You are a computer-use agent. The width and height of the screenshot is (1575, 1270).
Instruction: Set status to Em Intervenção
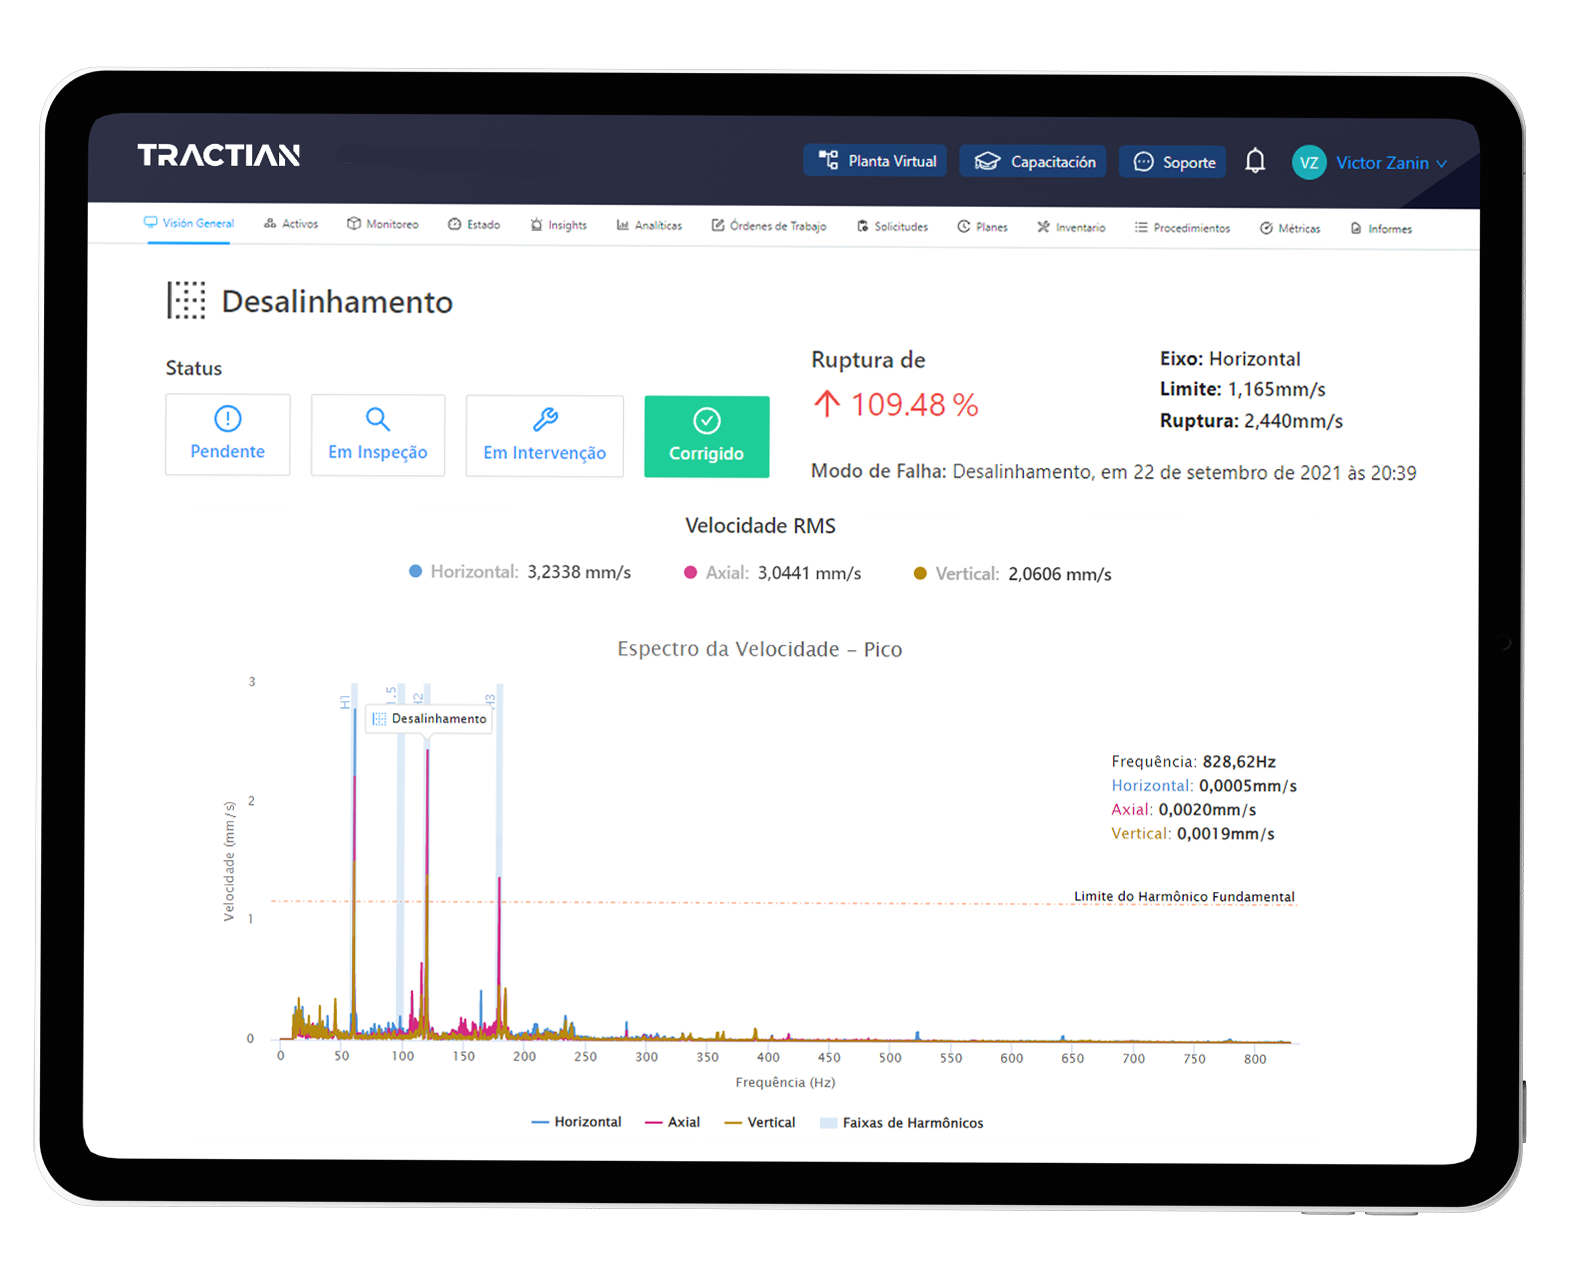pyautogui.click(x=545, y=436)
